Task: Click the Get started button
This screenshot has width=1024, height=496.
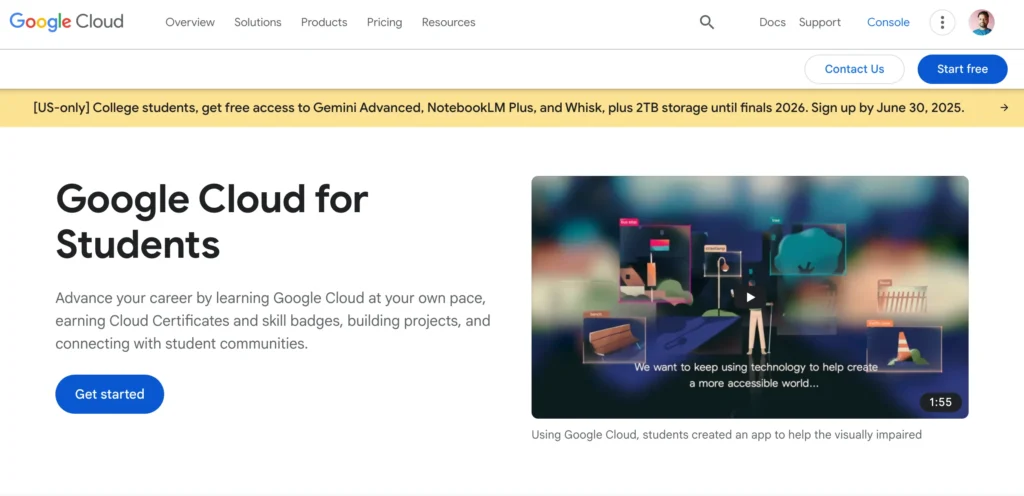Action: pos(110,394)
